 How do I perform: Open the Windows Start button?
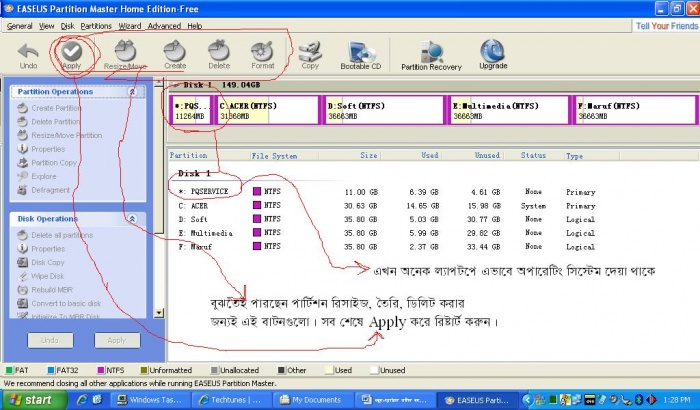32,400
